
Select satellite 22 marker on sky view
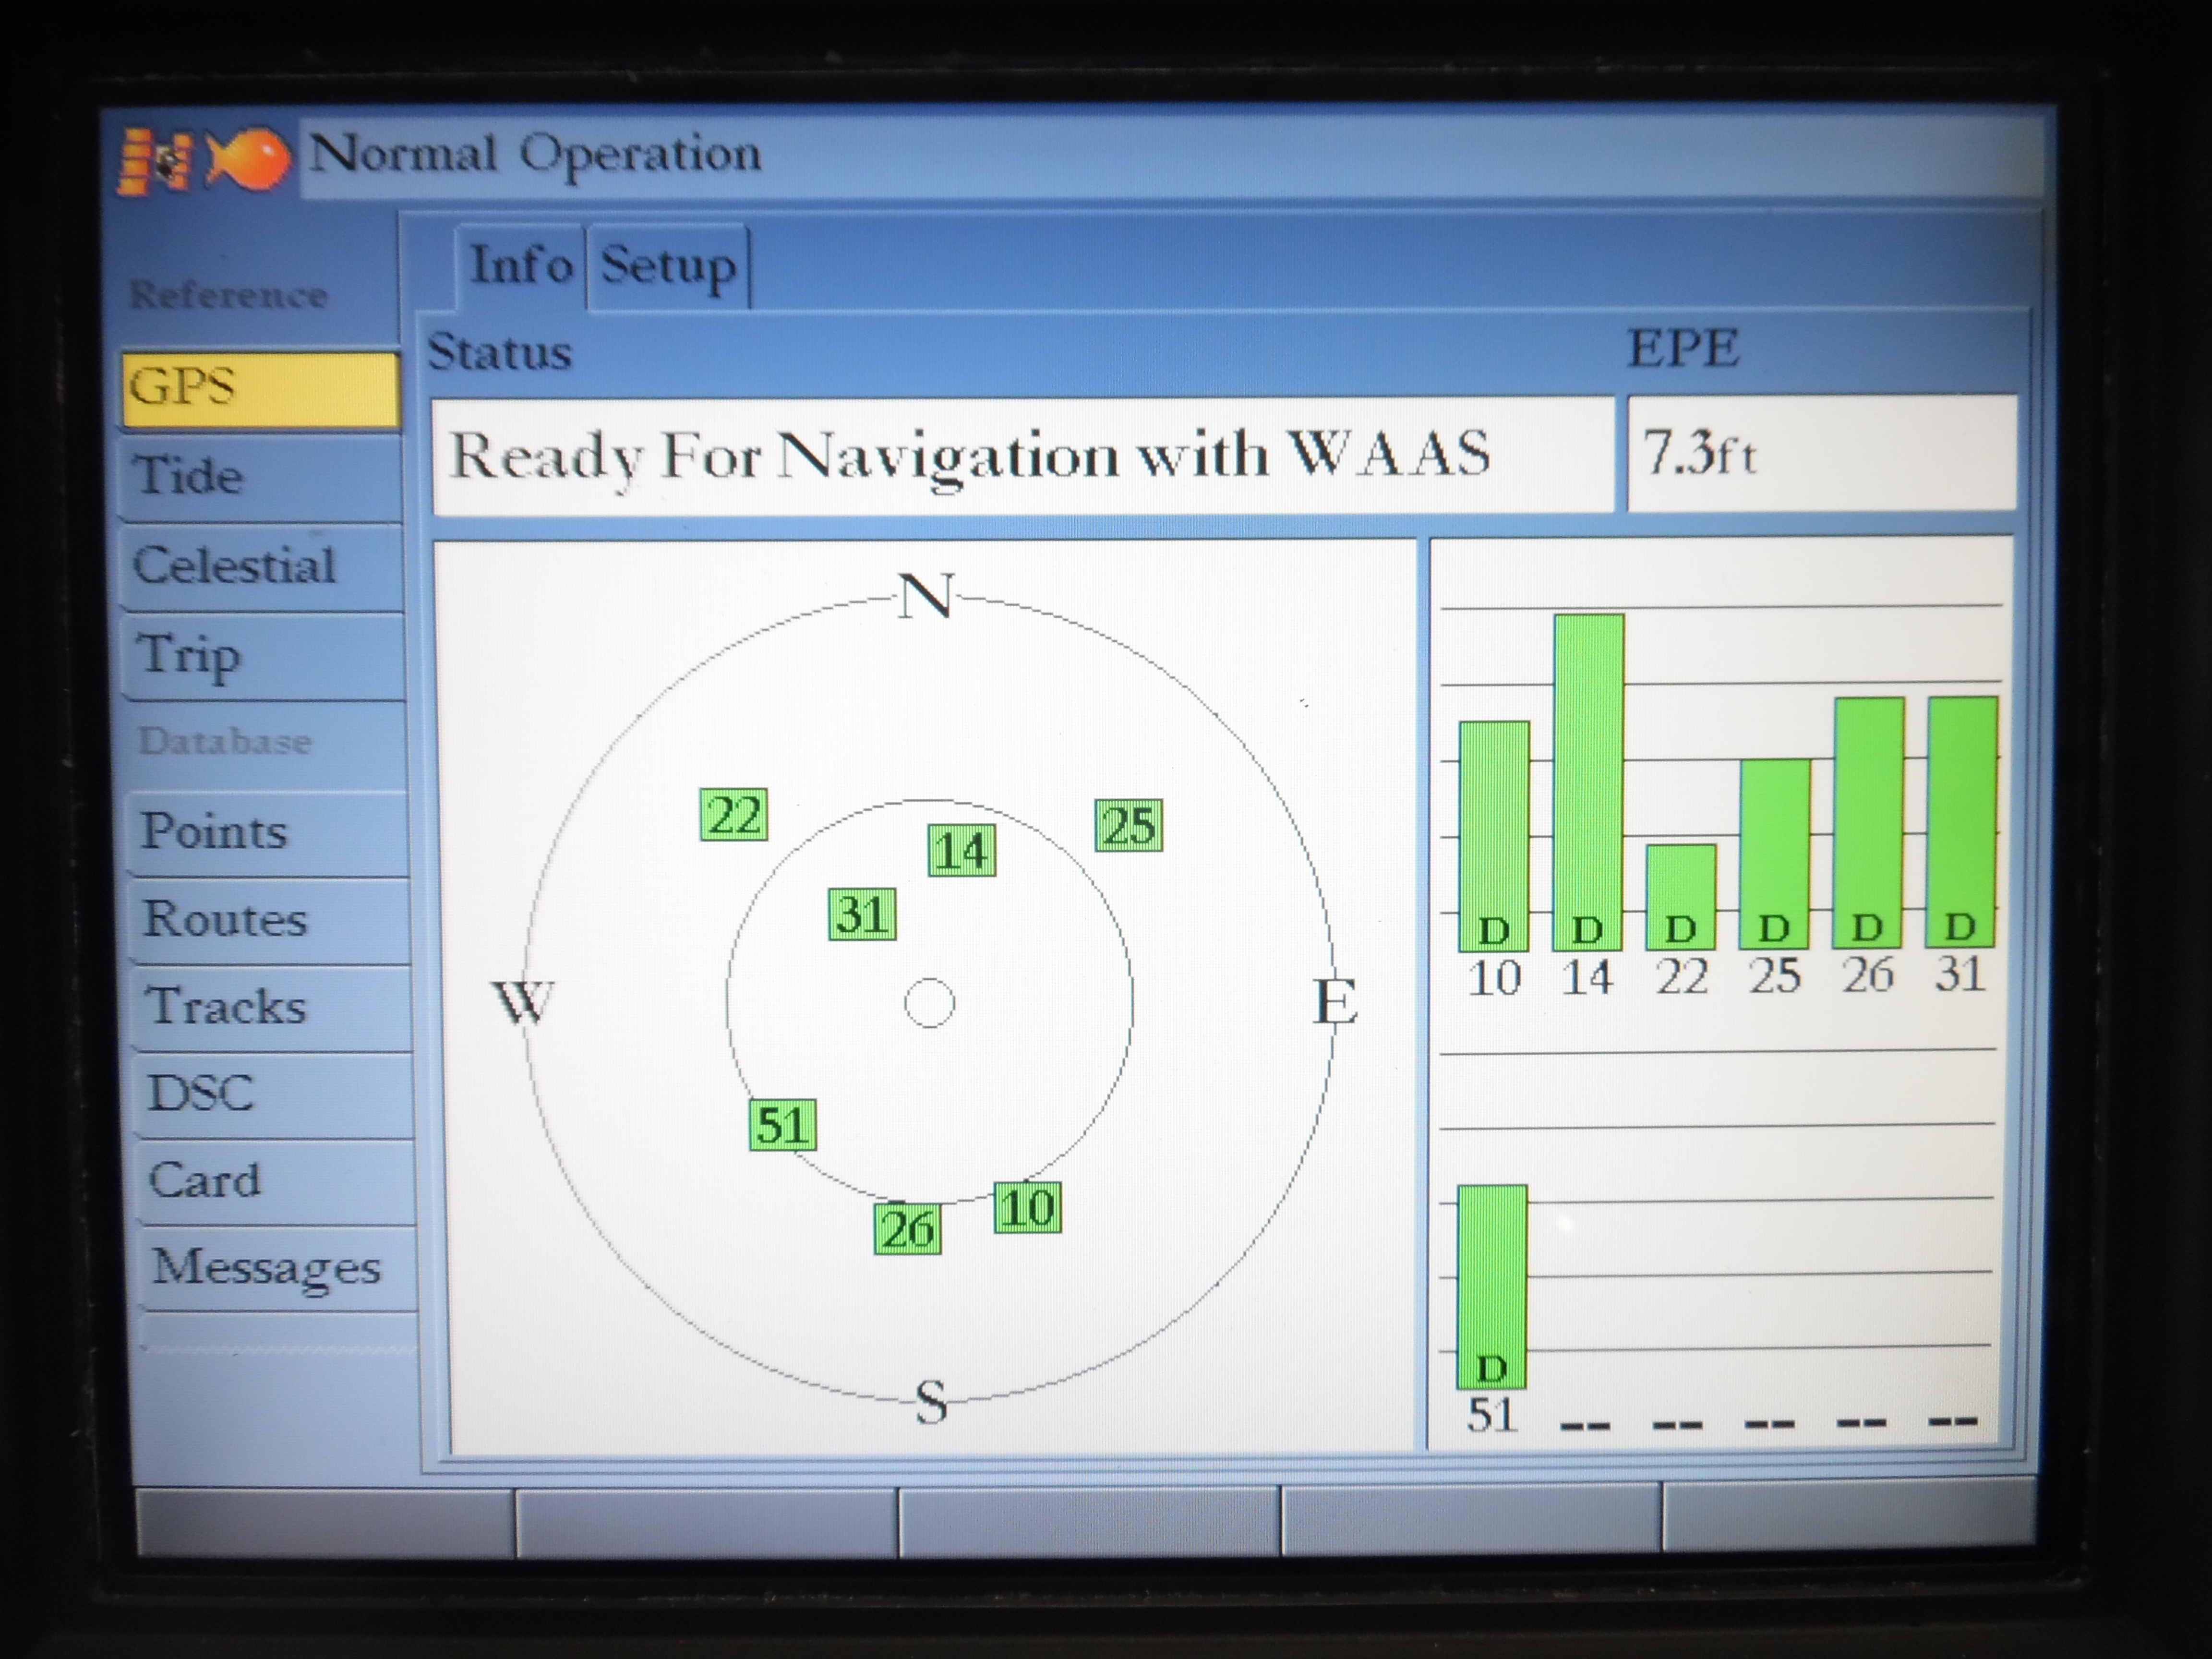click(x=734, y=814)
